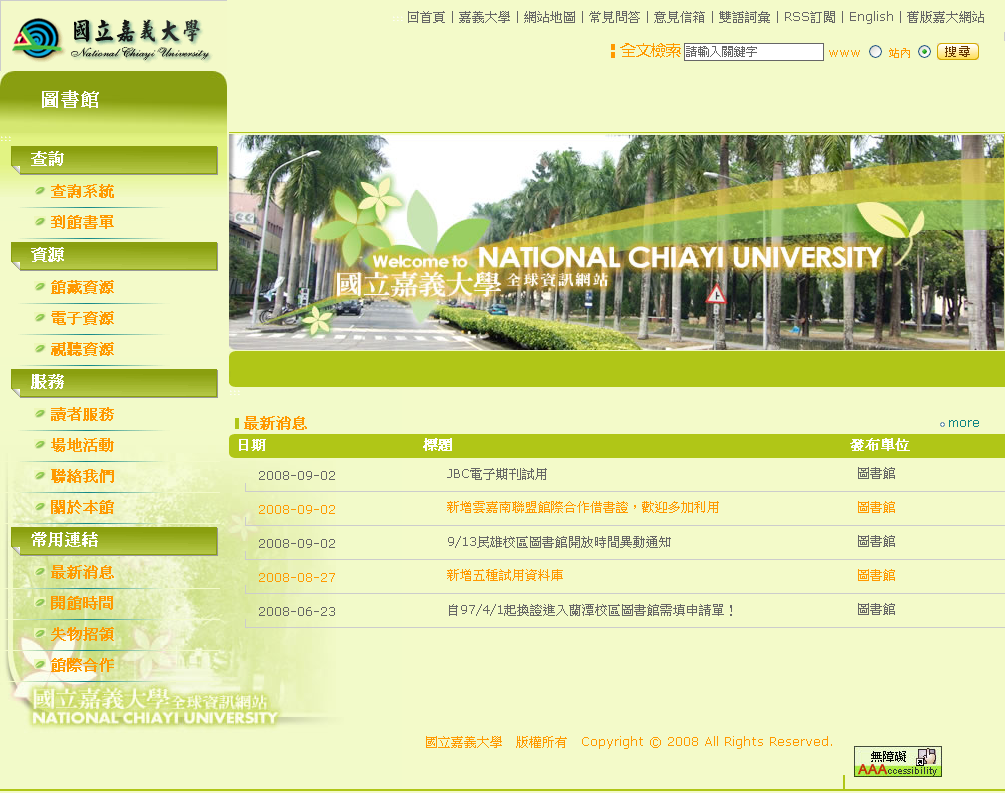Open the 新增五種試用資料庫 news item

[x=505, y=576]
